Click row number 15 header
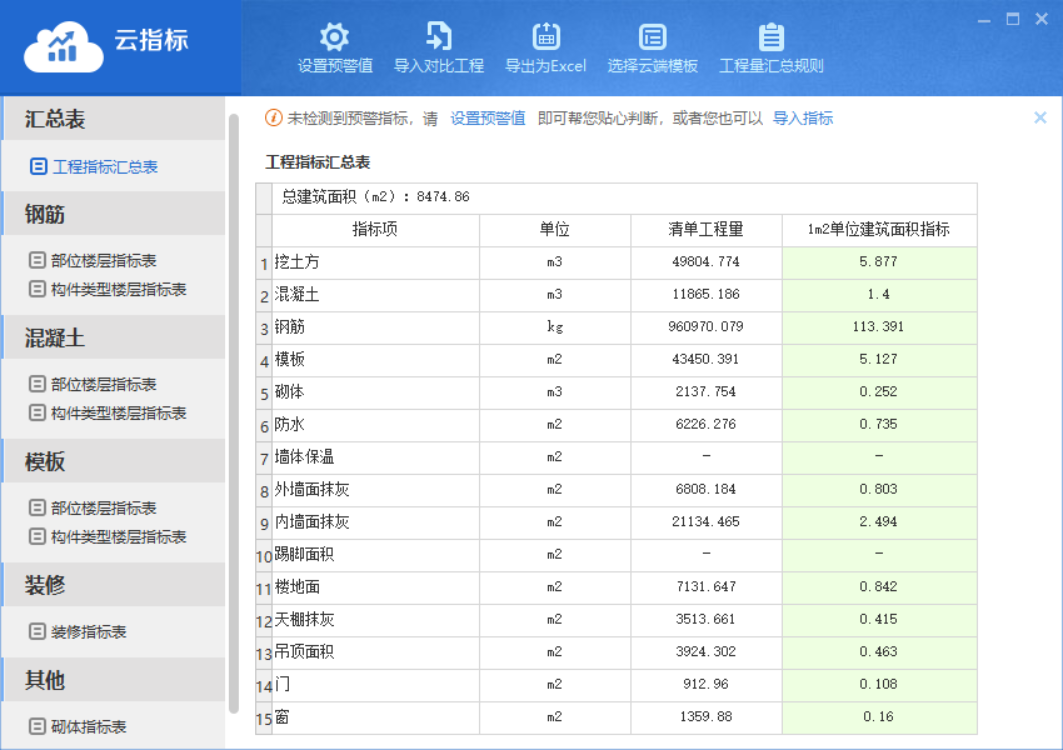Image resolution: width=1063 pixels, height=750 pixels. (x=264, y=718)
